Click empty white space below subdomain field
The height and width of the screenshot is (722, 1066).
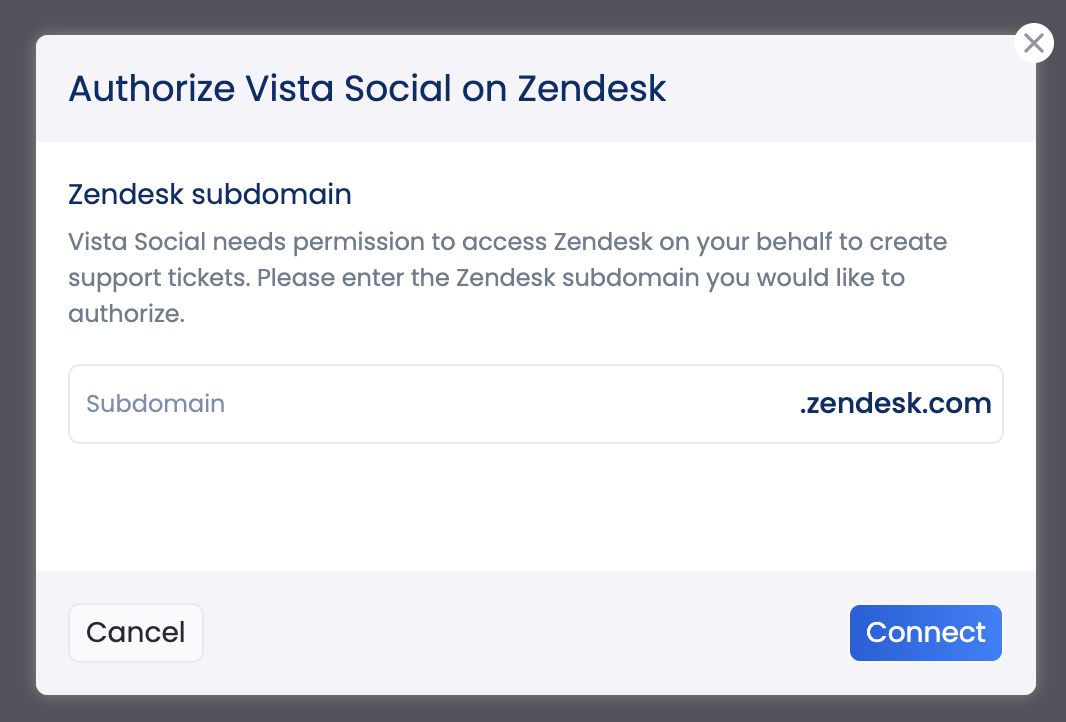536,506
